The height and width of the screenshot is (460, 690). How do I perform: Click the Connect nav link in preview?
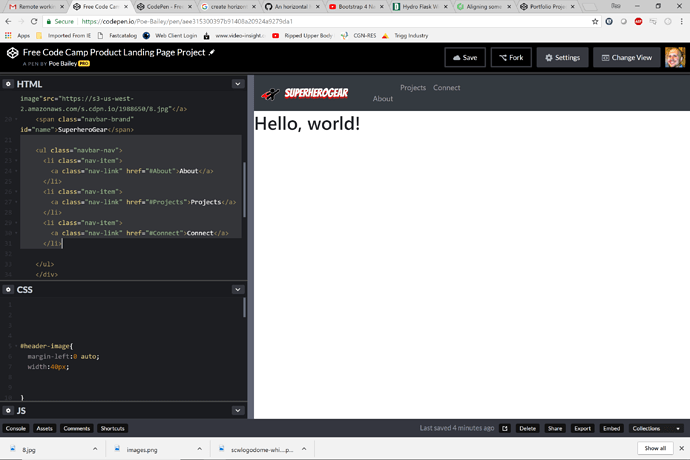[446, 88]
